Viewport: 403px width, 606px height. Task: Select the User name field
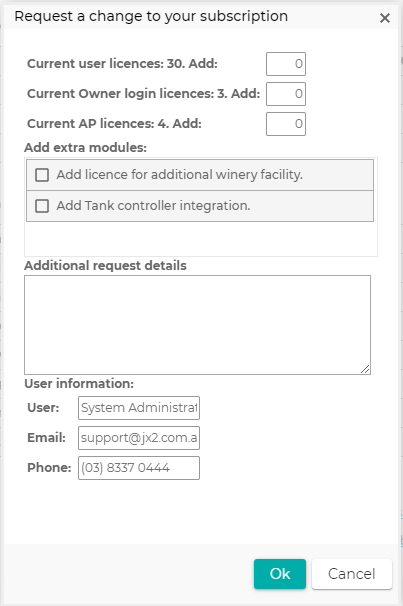click(x=139, y=408)
